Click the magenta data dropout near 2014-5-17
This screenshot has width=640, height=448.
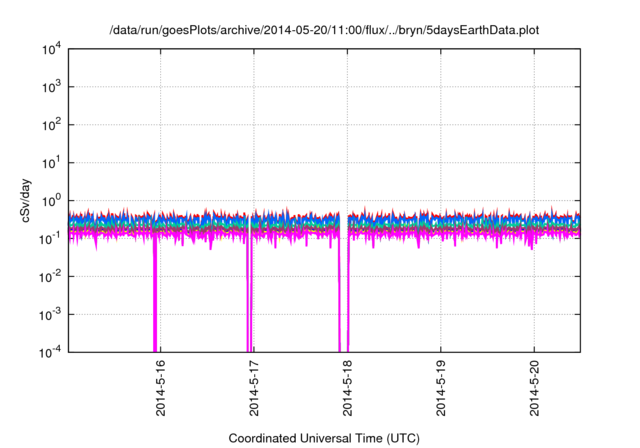coord(249,294)
